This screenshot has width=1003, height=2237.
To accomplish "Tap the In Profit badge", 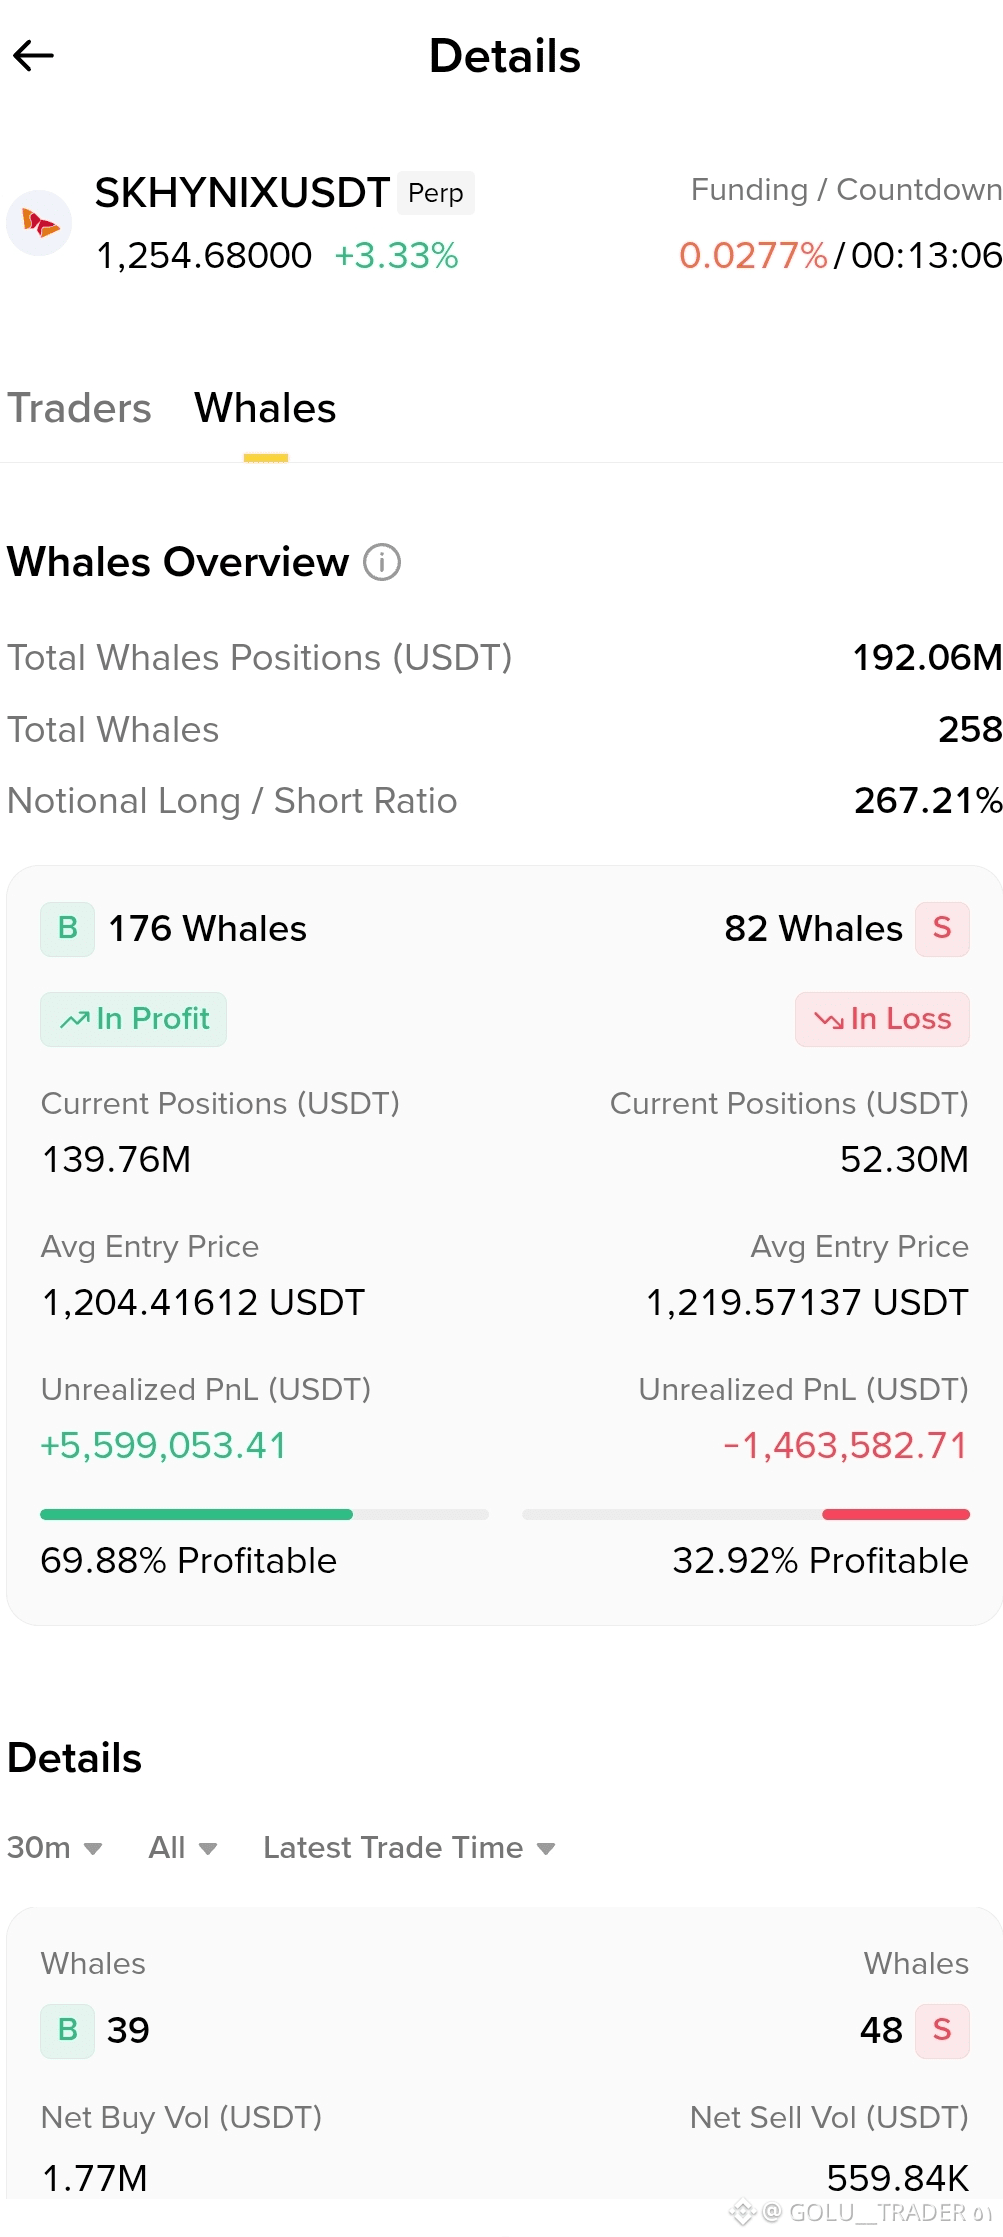I will coord(133,1019).
